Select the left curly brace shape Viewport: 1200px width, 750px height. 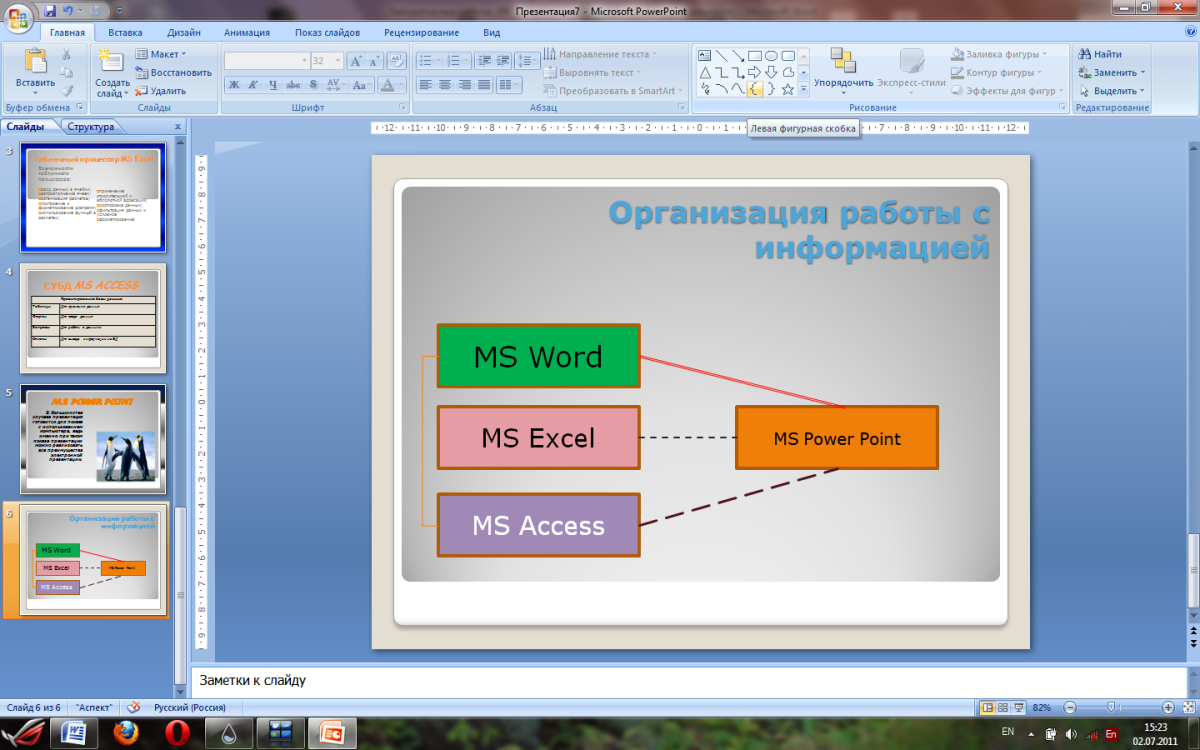click(x=755, y=90)
